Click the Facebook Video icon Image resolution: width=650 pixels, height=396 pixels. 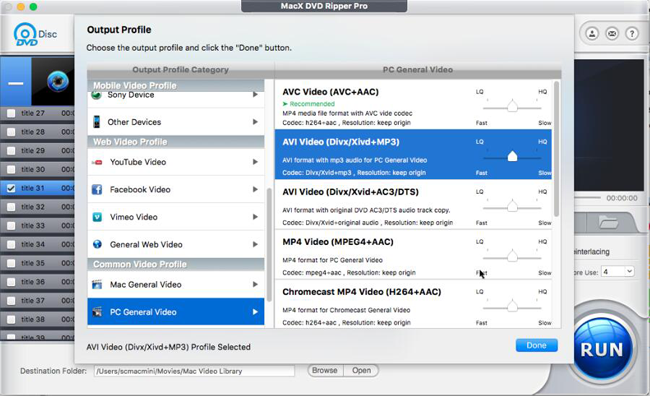point(97,189)
